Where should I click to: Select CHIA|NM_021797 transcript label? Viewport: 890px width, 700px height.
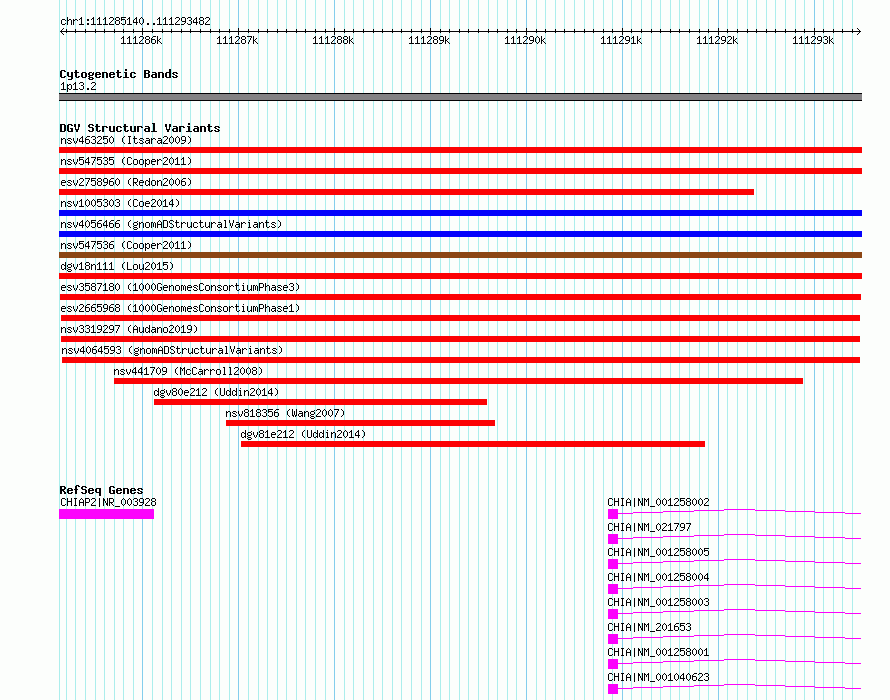point(649,527)
